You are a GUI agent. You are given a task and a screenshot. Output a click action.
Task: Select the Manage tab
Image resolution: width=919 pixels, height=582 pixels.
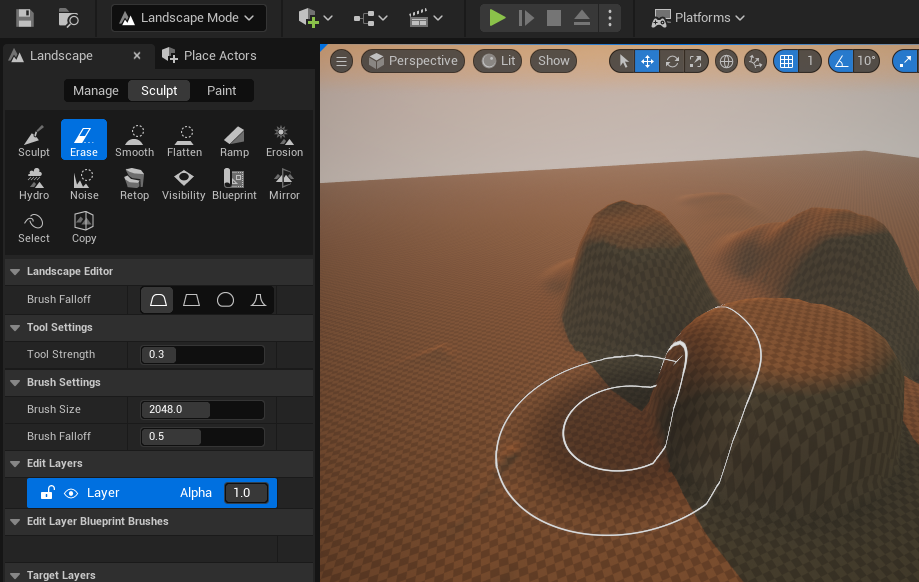(96, 91)
